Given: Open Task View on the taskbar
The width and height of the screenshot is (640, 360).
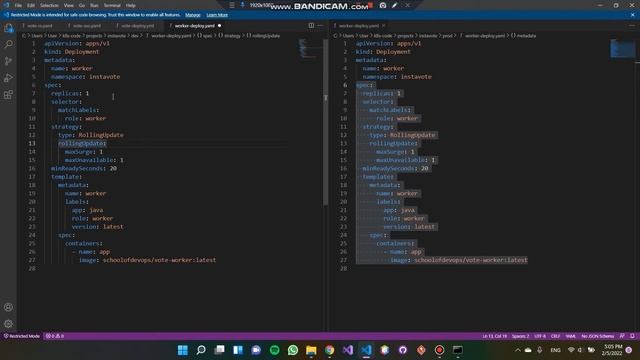Looking at the screenshot, I should [219, 350].
